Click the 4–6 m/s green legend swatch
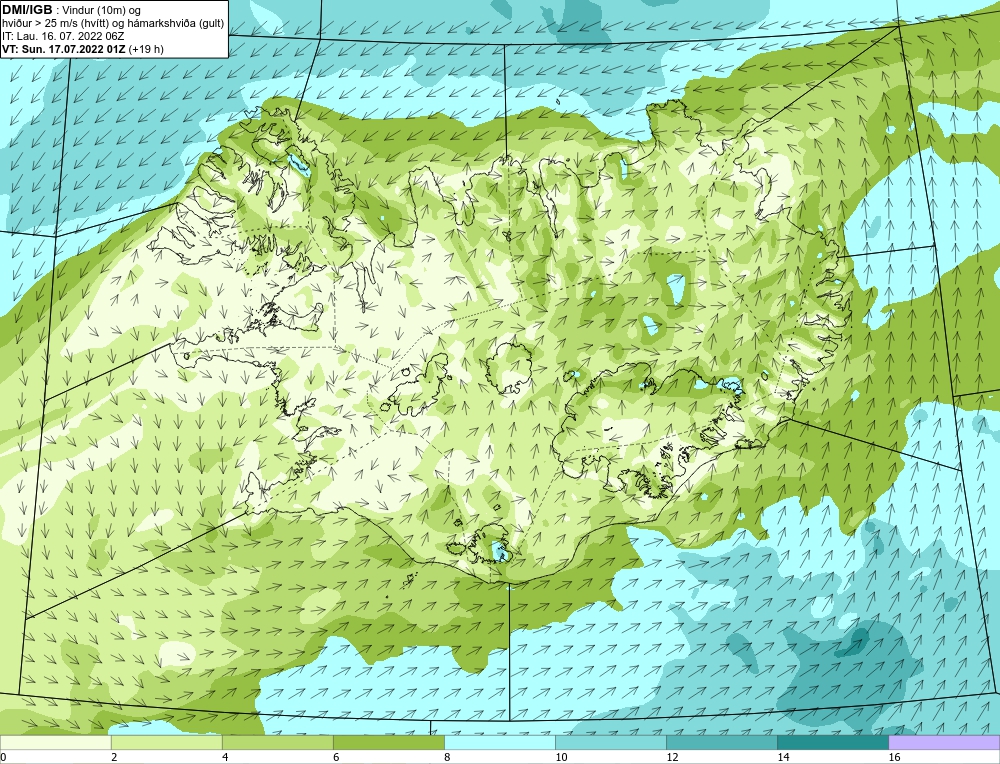 277,742
